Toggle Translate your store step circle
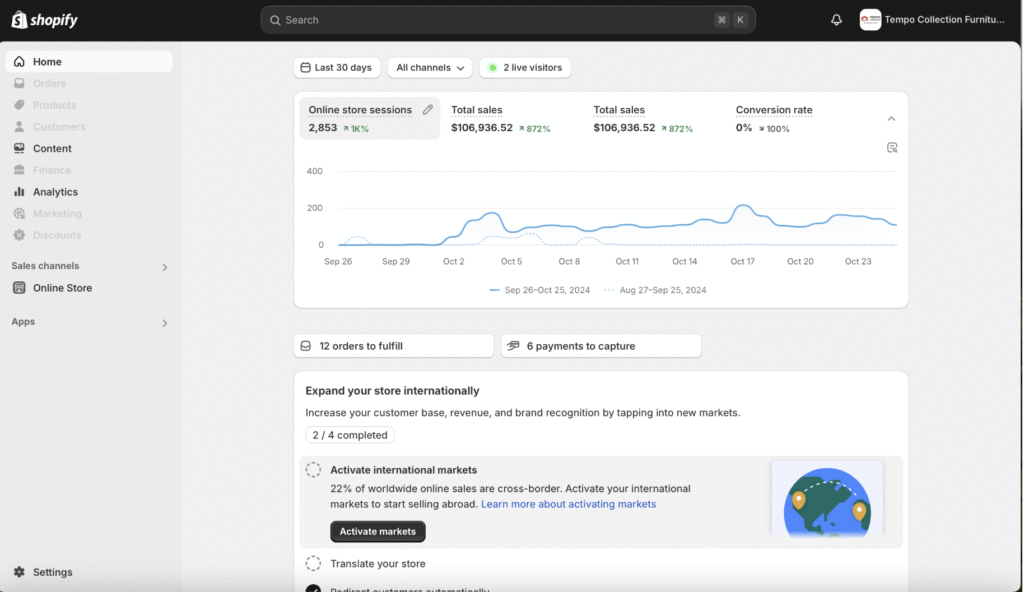Image resolution: width=1024 pixels, height=592 pixels. click(313, 563)
